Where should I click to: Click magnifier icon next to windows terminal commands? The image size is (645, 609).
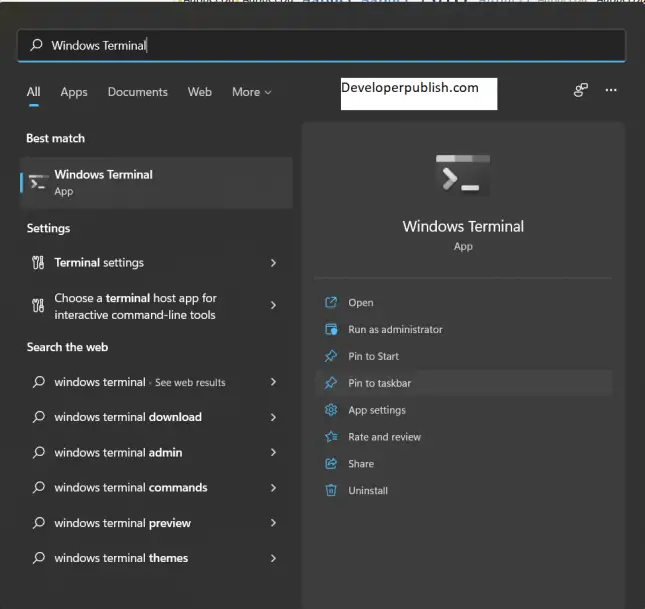39,487
